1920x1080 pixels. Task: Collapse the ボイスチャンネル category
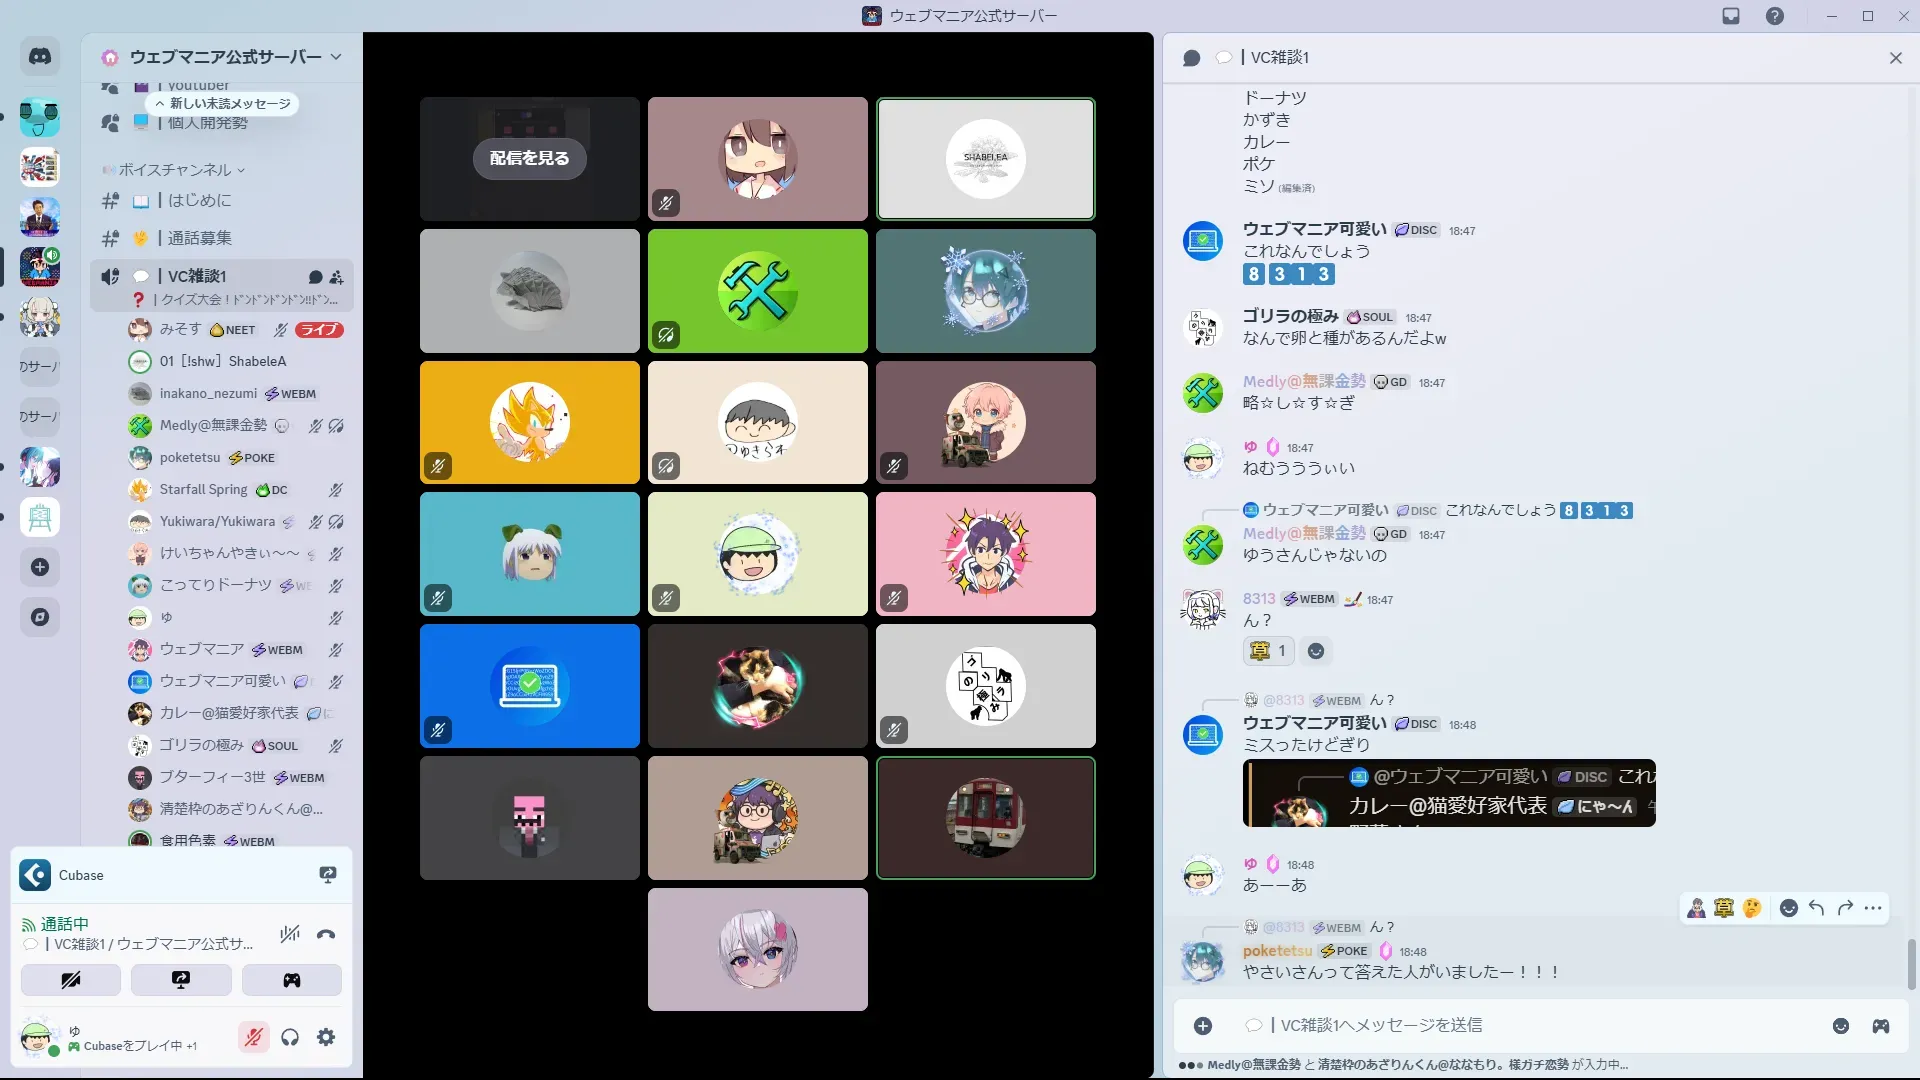[175, 170]
